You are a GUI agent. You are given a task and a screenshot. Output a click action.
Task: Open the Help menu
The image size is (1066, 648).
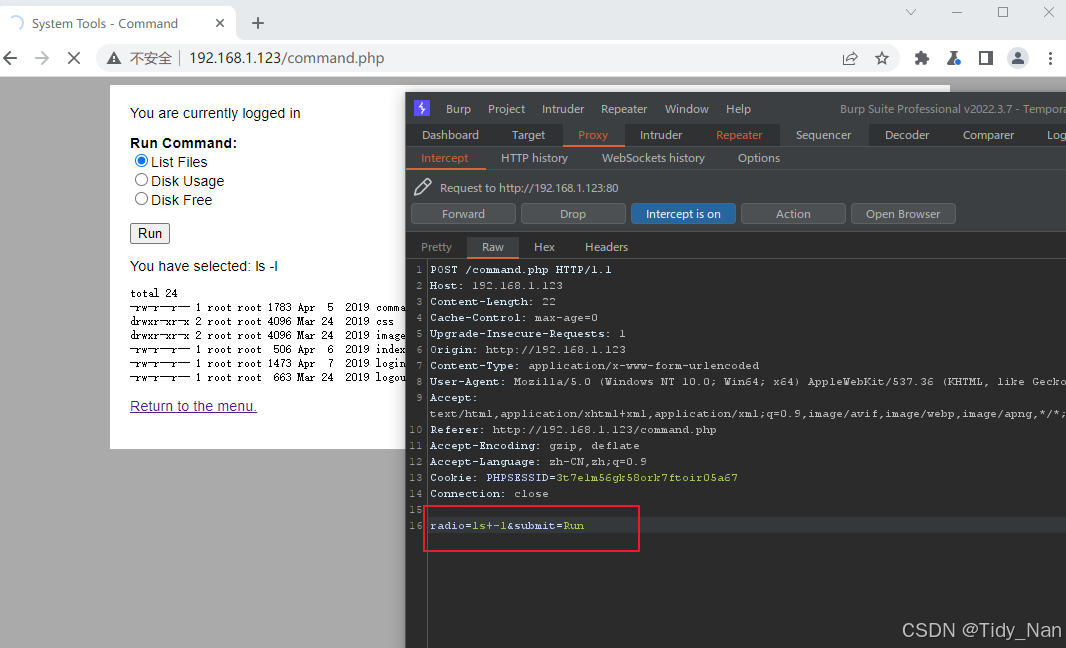(738, 109)
